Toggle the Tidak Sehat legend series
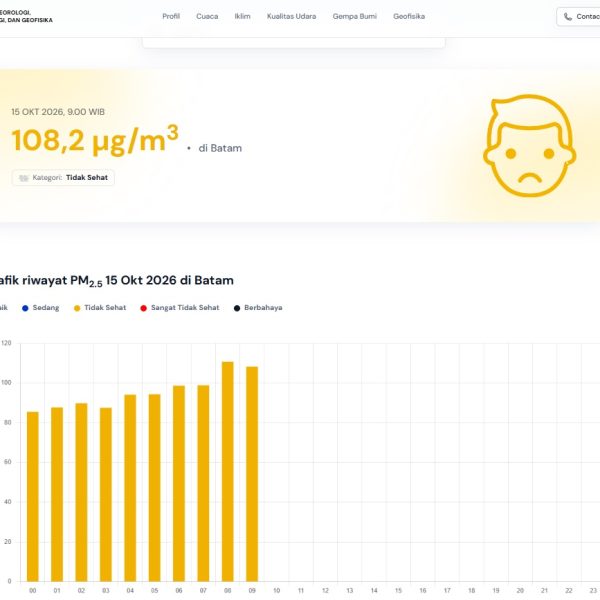The width and height of the screenshot is (600, 600). (100, 308)
